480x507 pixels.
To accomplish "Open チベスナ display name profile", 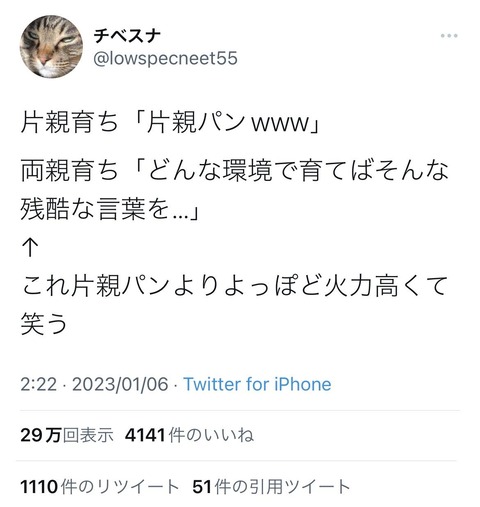I will tap(127, 36).
